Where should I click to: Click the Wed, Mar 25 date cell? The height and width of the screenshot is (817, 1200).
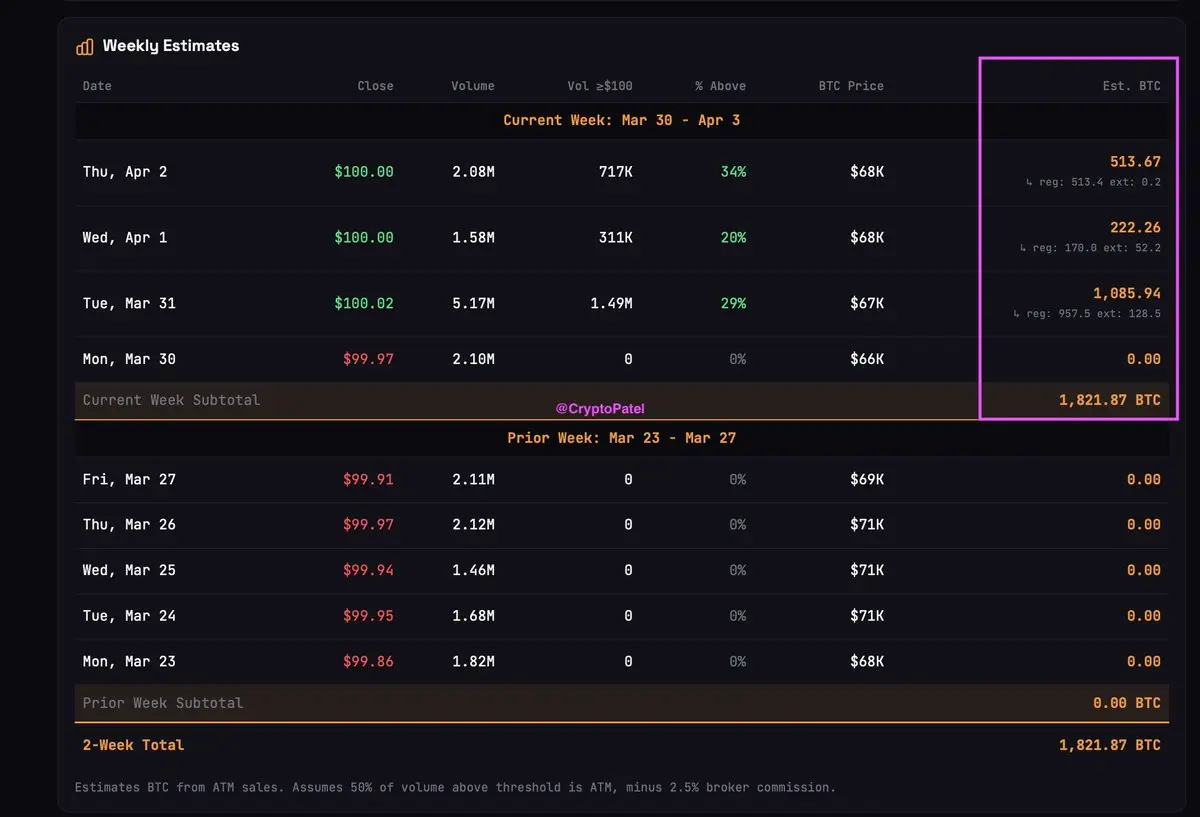(x=129, y=571)
